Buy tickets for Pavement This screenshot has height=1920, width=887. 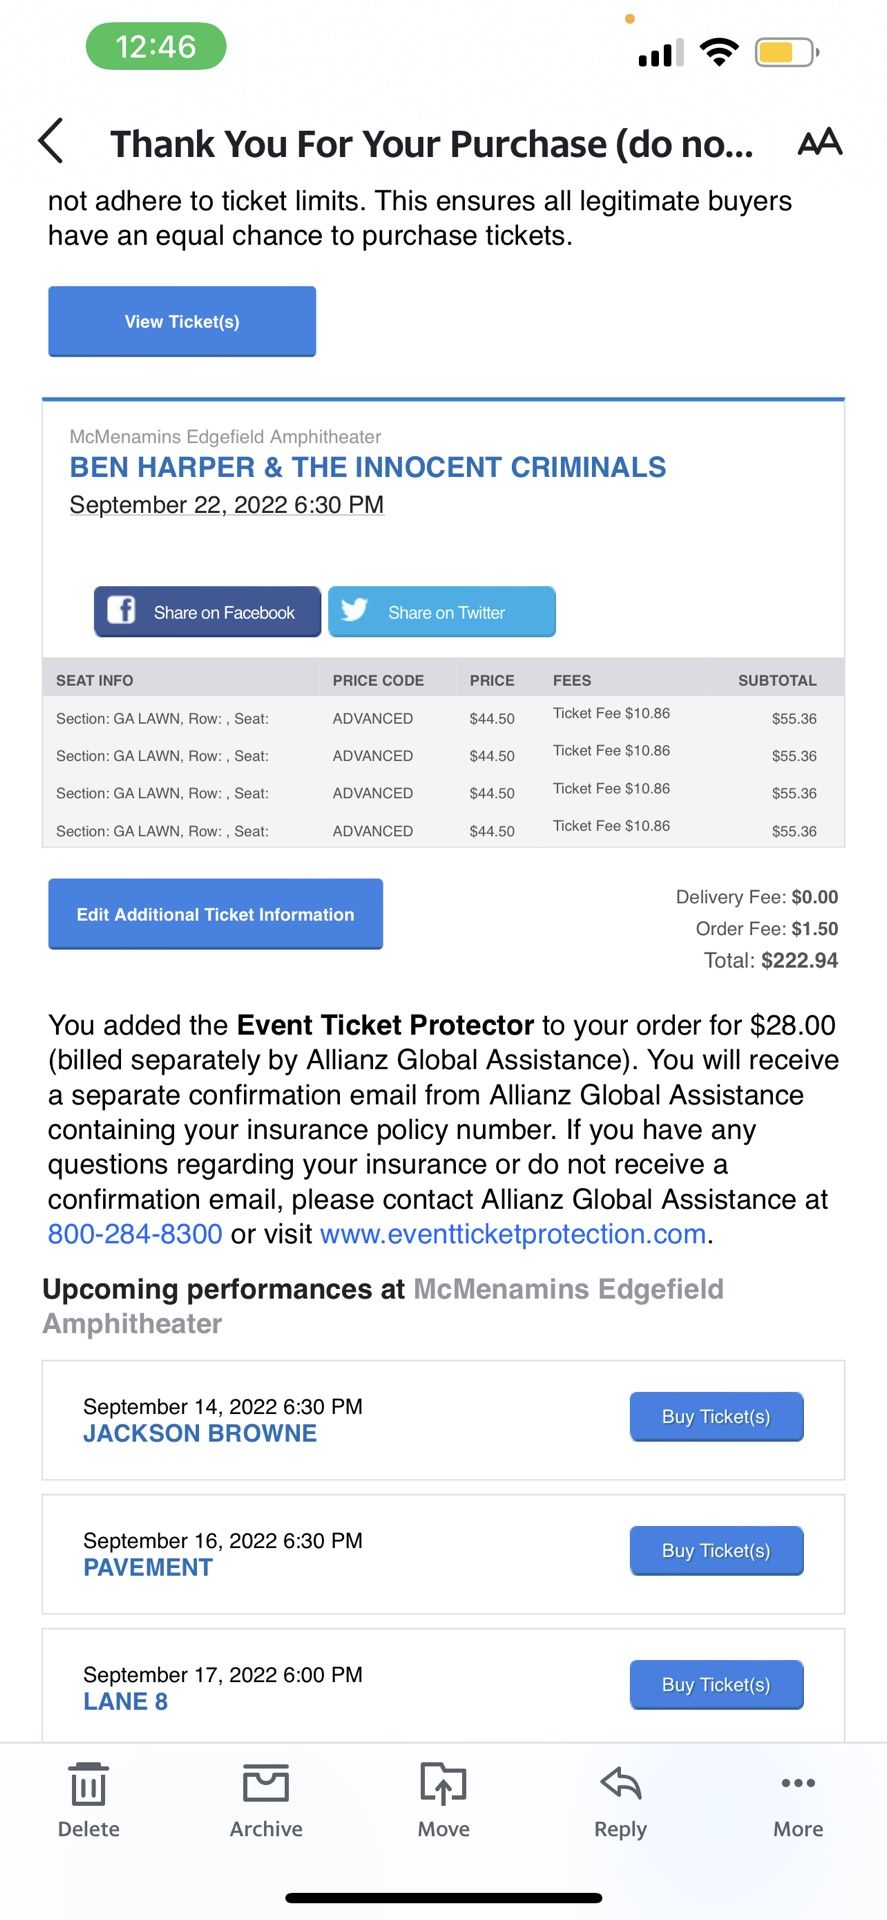(716, 1550)
